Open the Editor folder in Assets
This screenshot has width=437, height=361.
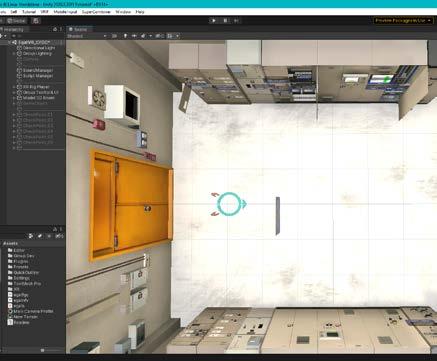(19, 250)
